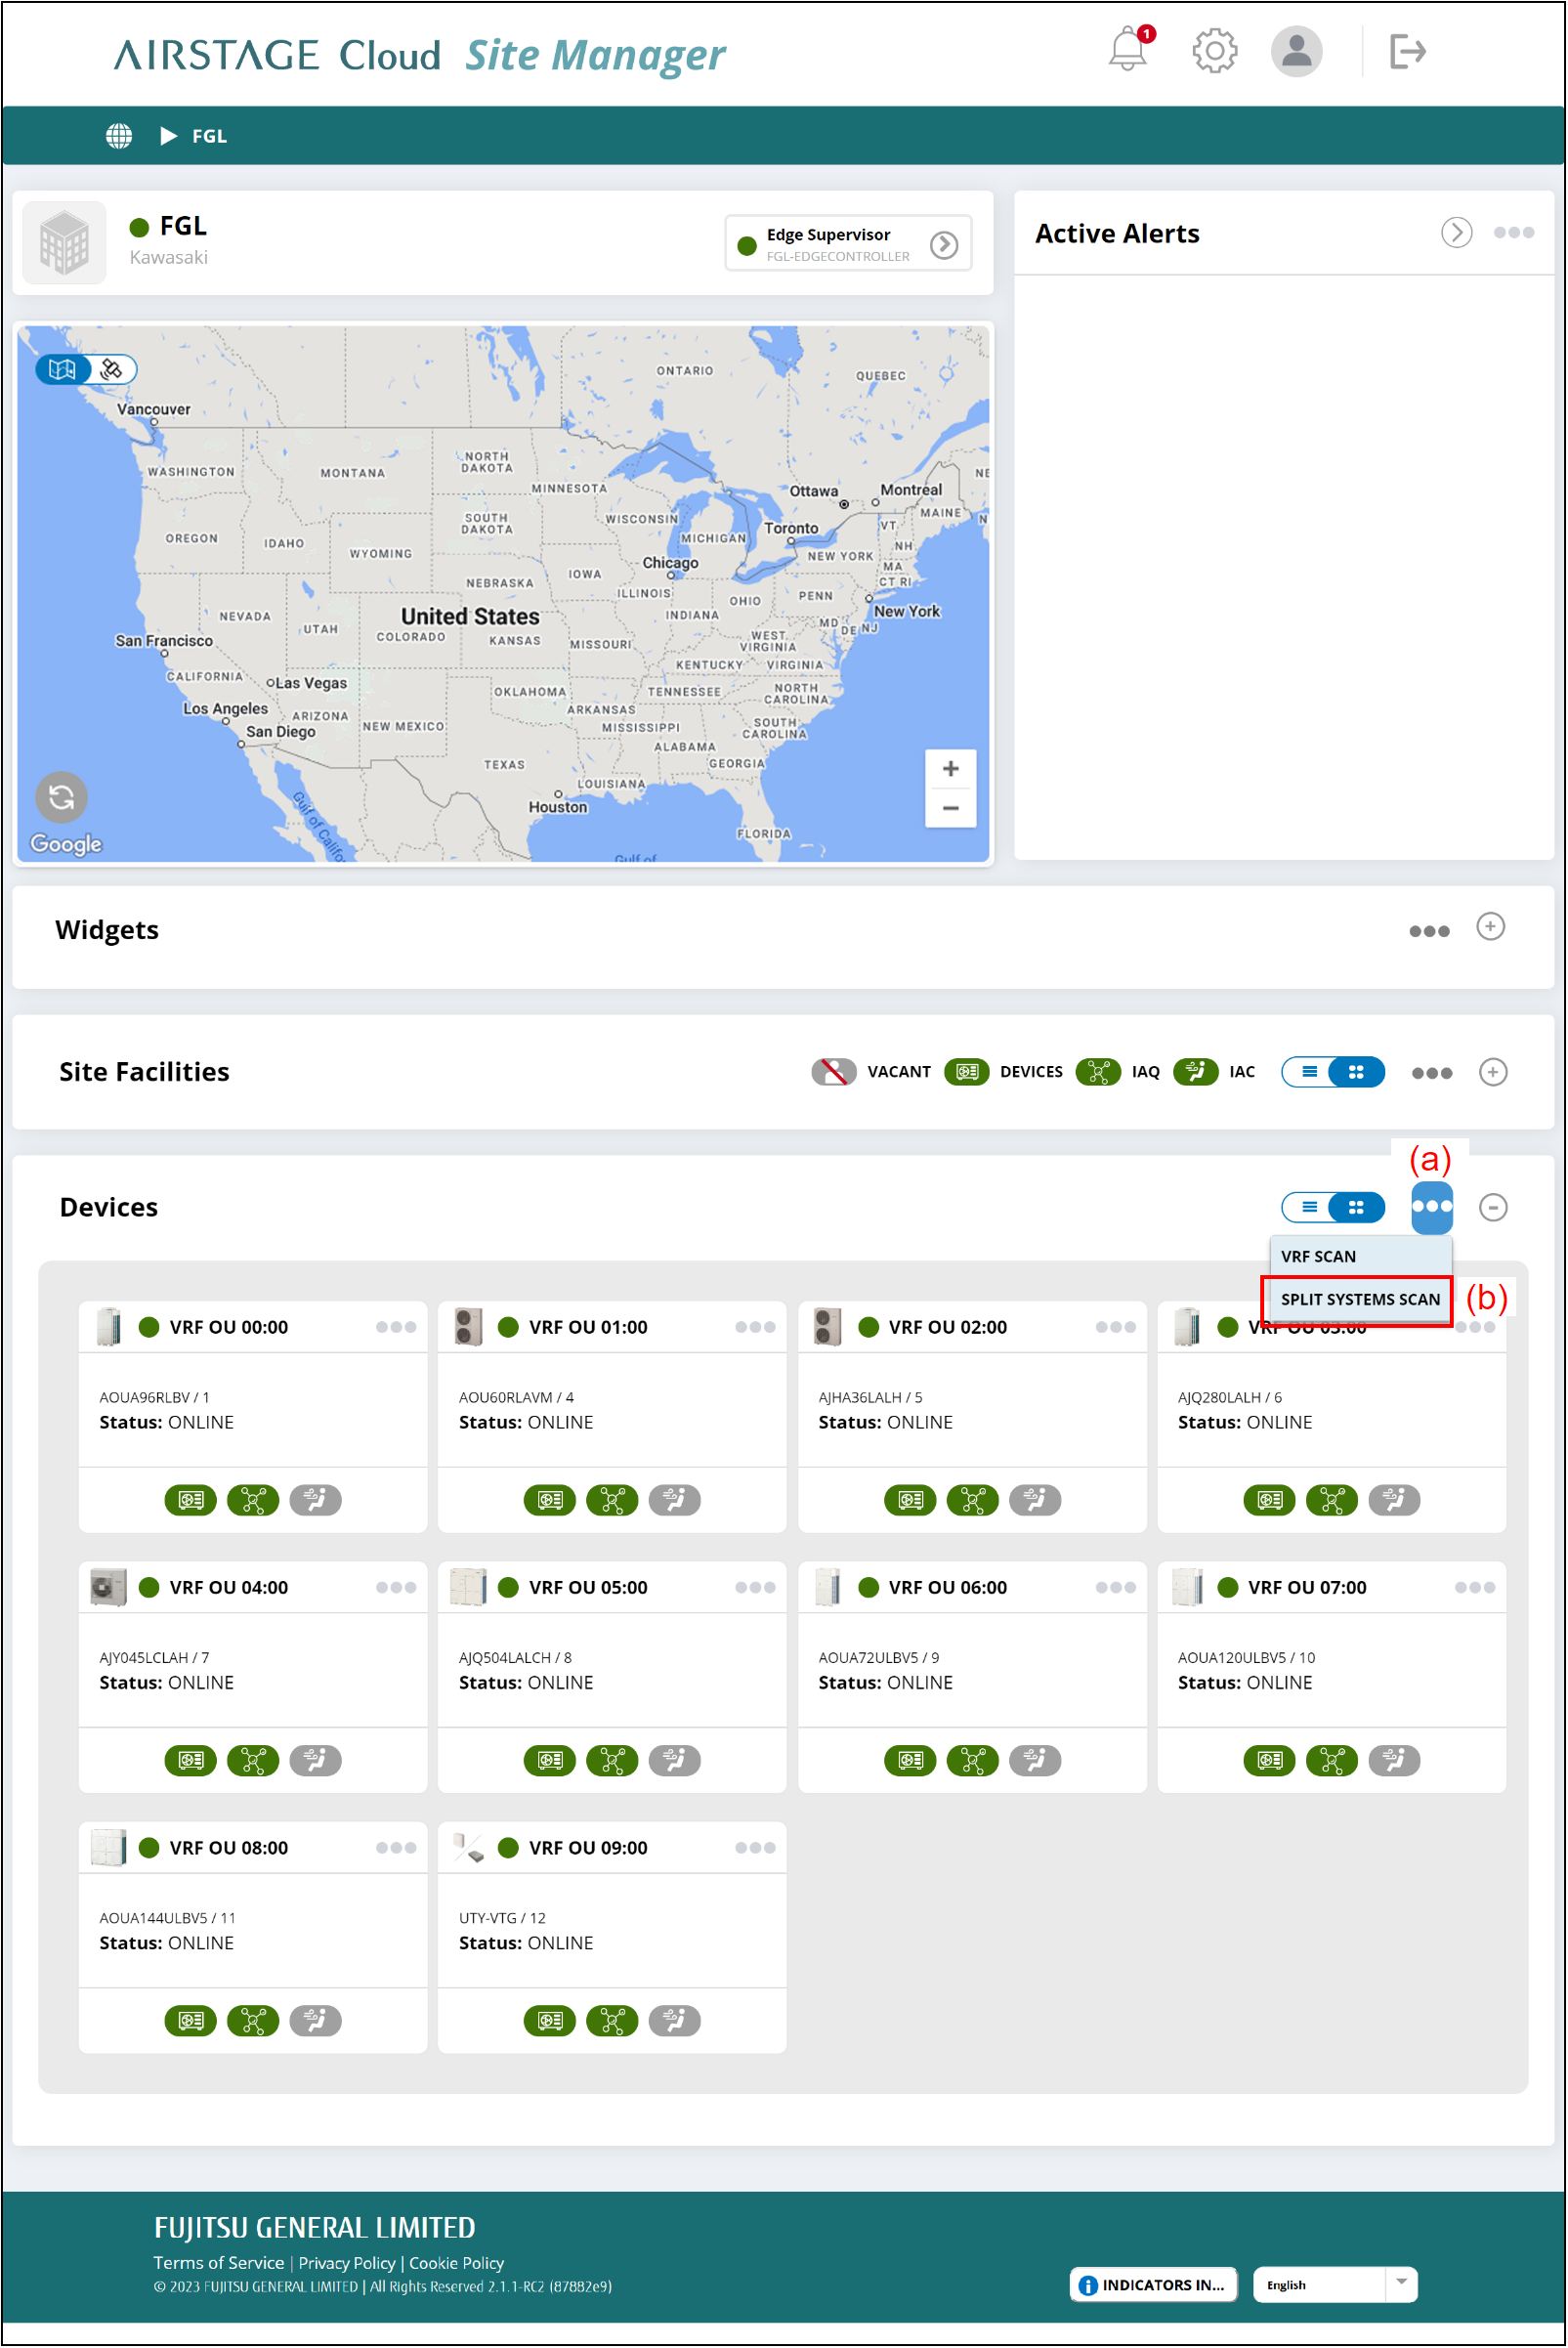The width and height of the screenshot is (1568, 2348).
Task: Open the notifications bell icon
Action: pos(1128,50)
